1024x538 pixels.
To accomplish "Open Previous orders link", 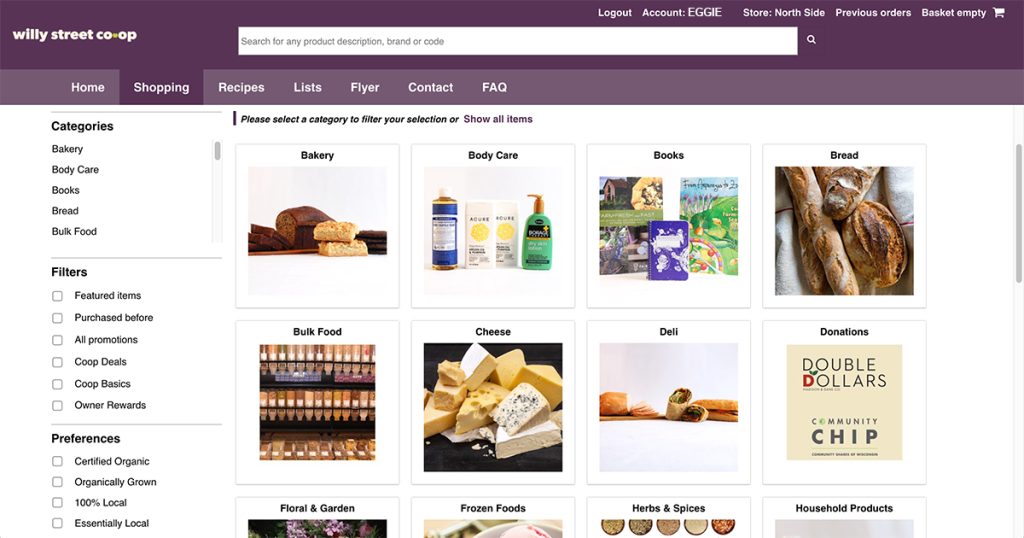I will point(873,12).
